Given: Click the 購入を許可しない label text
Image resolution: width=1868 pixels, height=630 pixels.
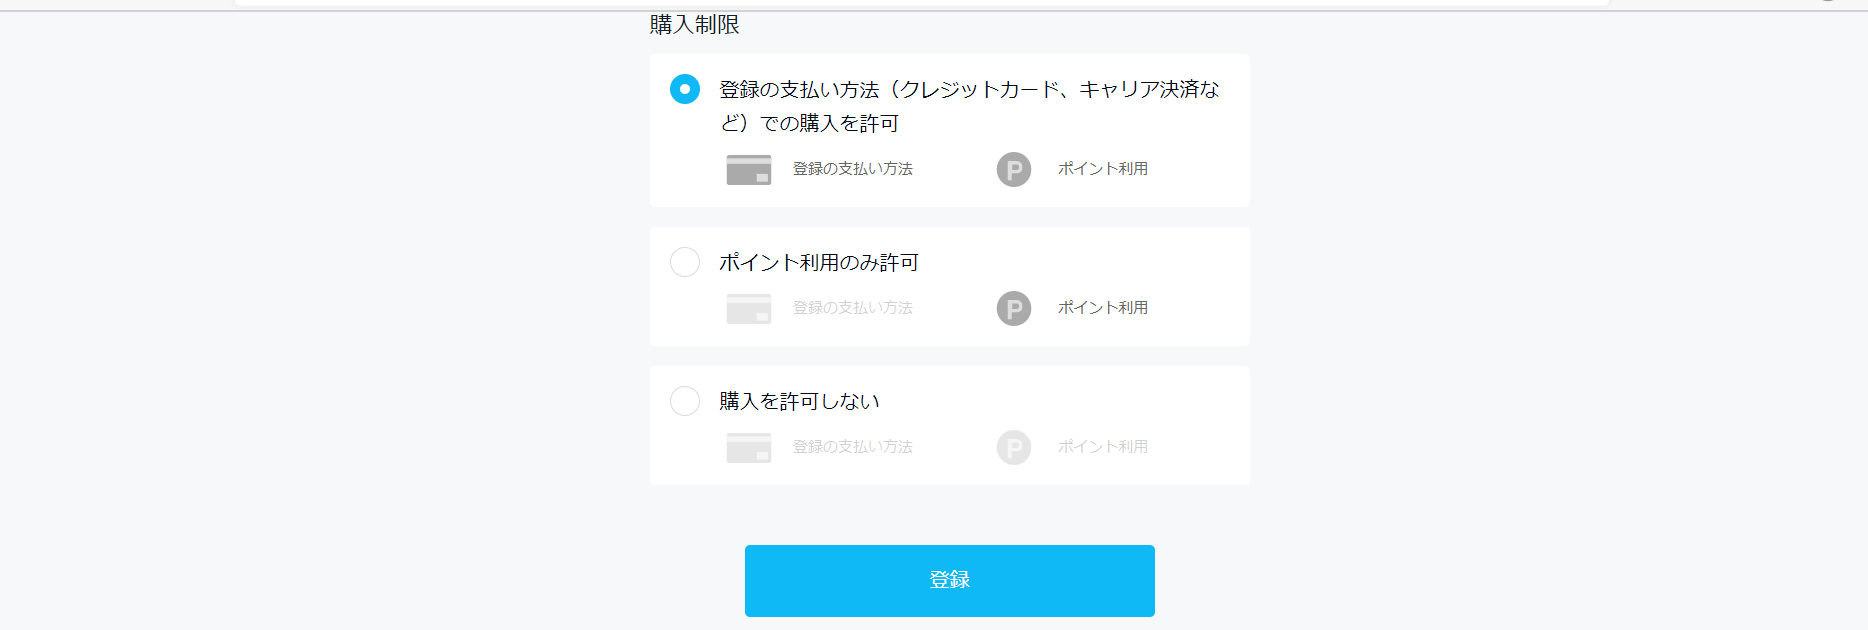Looking at the screenshot, I should coord(800,401).
